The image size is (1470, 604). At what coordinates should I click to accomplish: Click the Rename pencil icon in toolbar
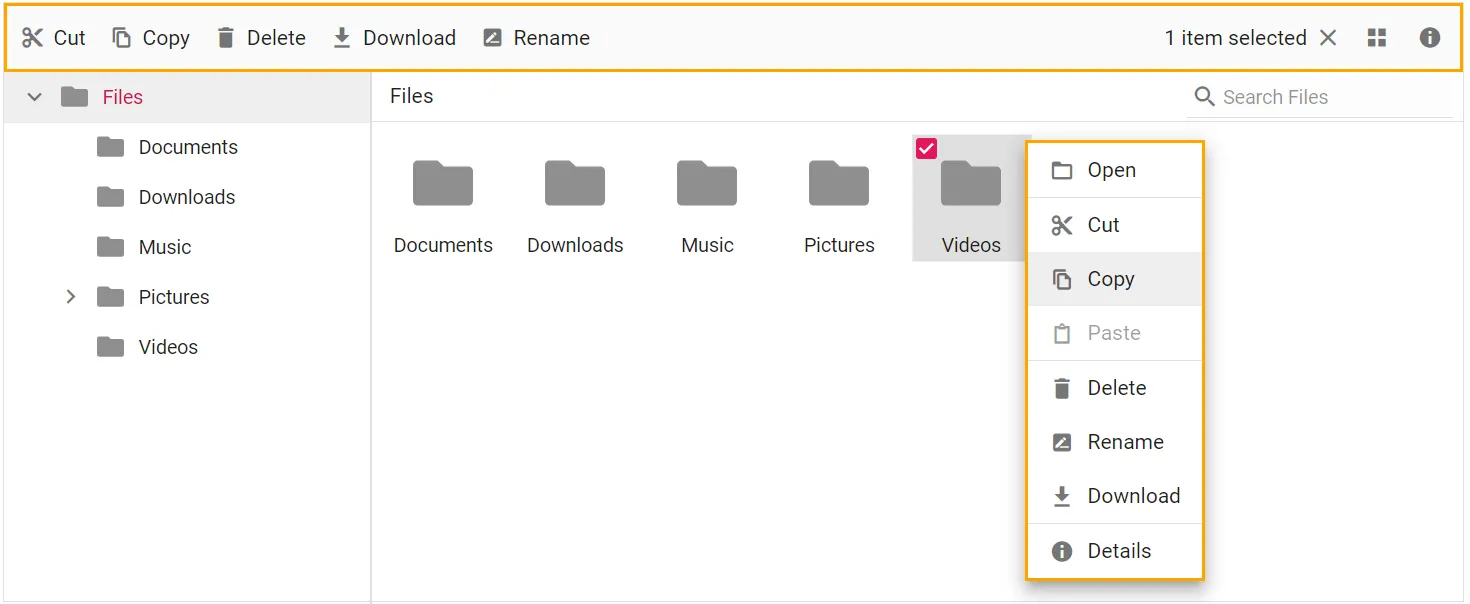492,38
